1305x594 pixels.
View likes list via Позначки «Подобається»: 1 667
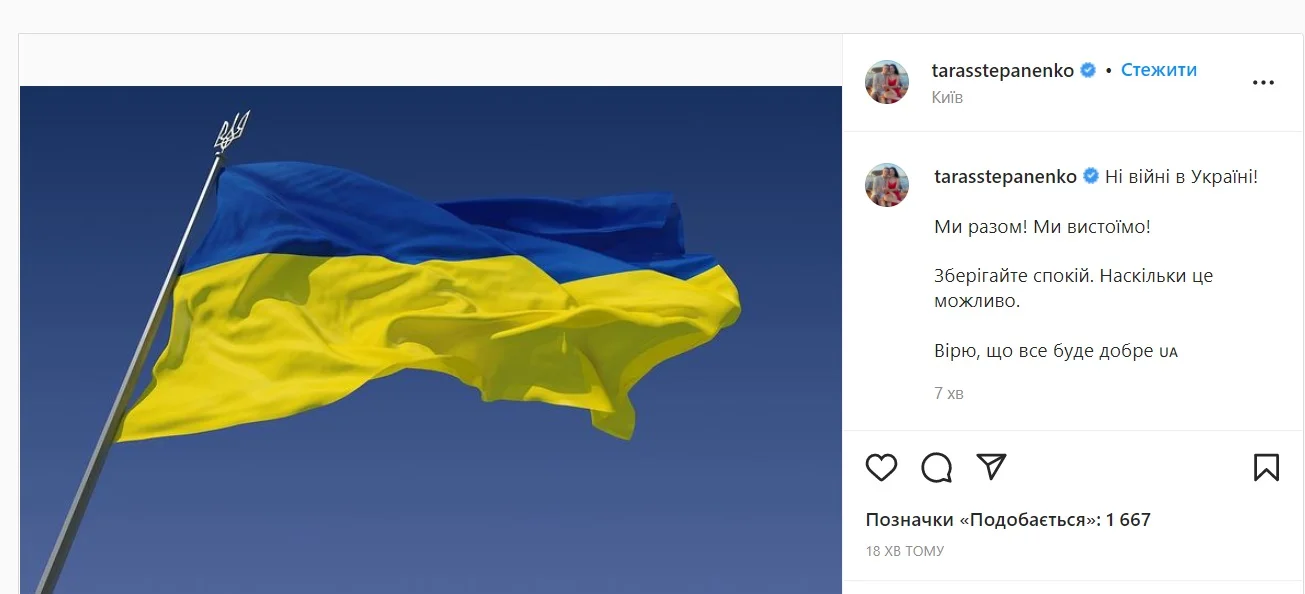[x=1008, y=520]
